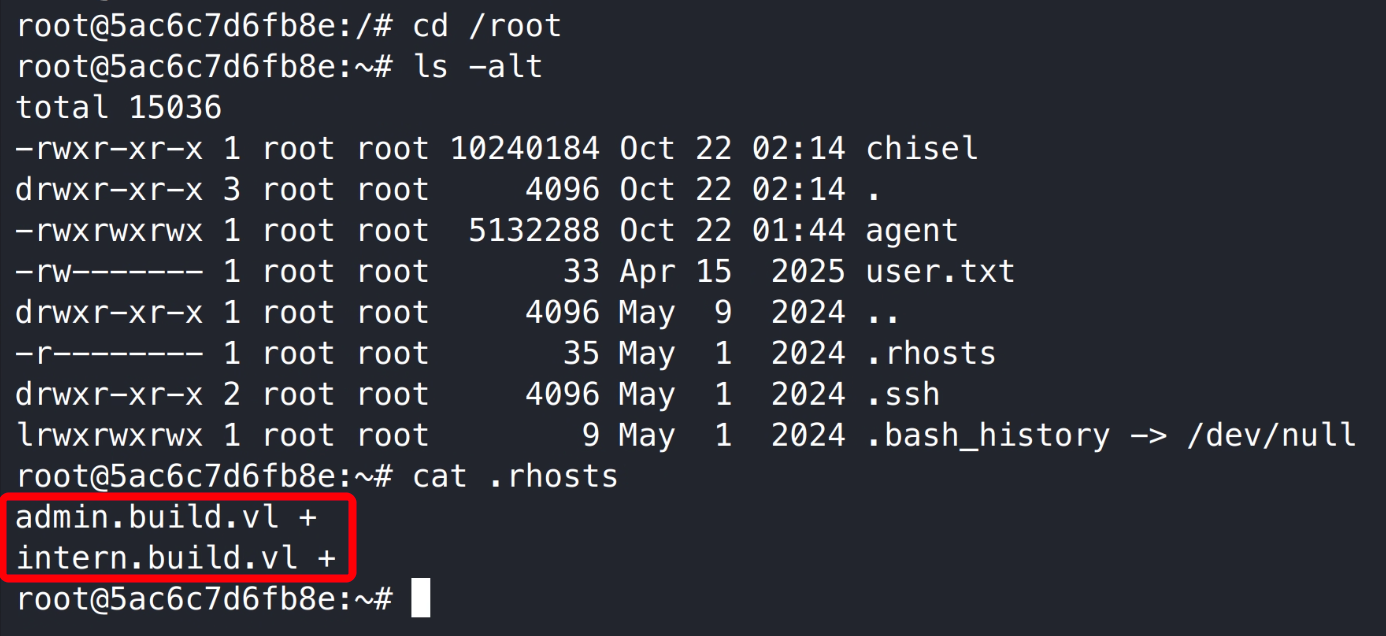This screenshot has height=636, width=1386.
Task: Click the -rwxrwxrwx permissions of the agent file
Action: click(109, 231)
